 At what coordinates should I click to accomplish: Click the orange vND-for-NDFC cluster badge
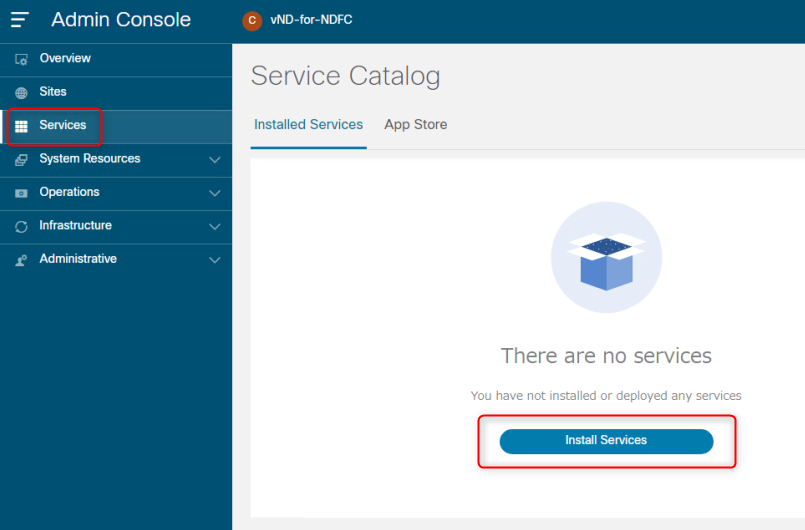click(x=252, y=21)
